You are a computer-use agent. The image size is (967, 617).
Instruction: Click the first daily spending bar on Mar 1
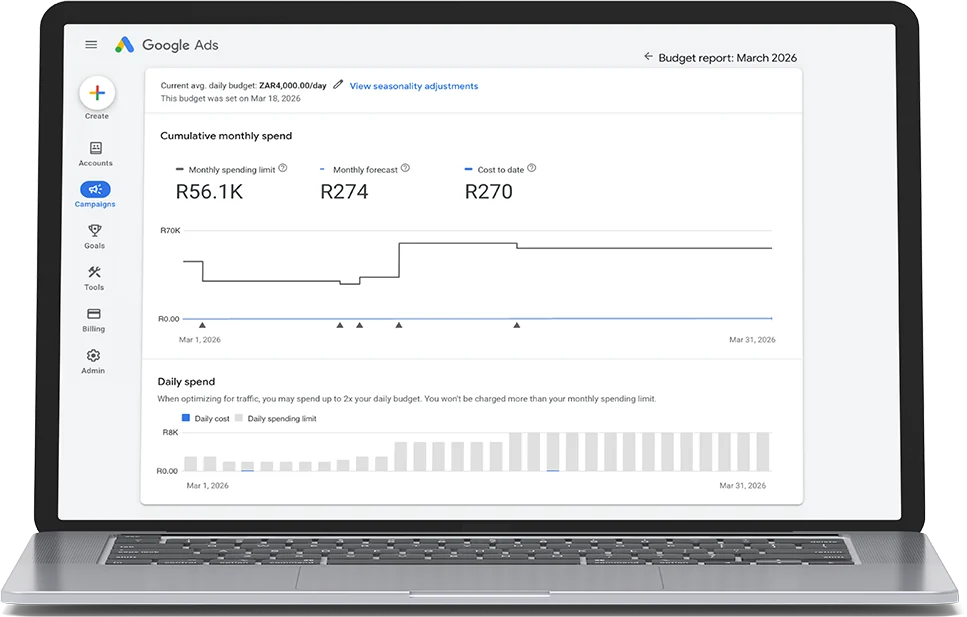(x=191, y=464)
